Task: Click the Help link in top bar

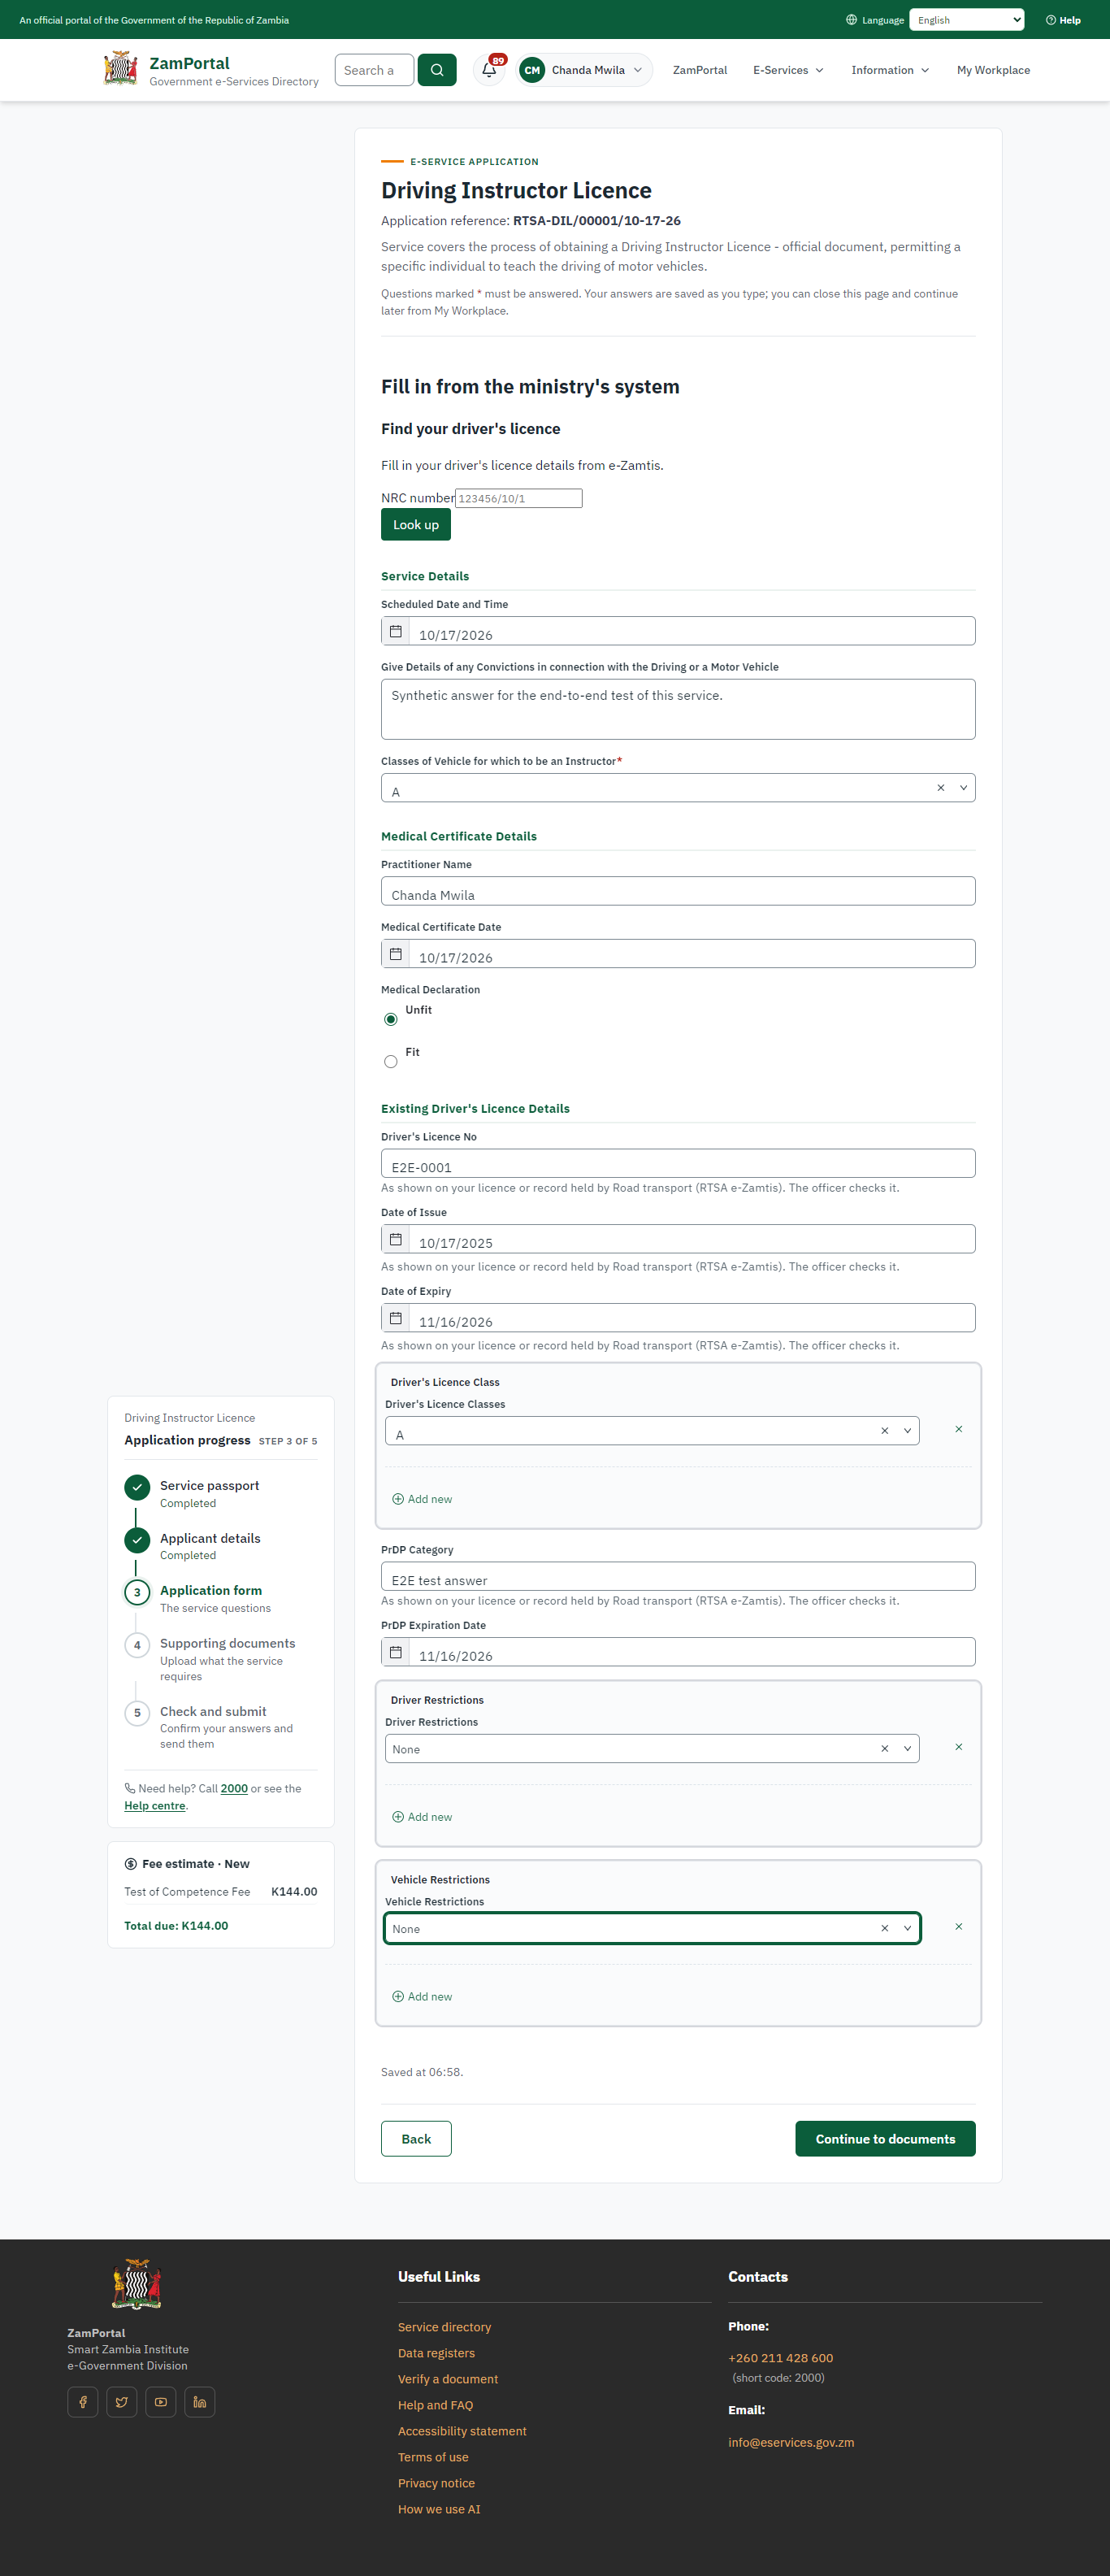Action: click(1063, 20)
